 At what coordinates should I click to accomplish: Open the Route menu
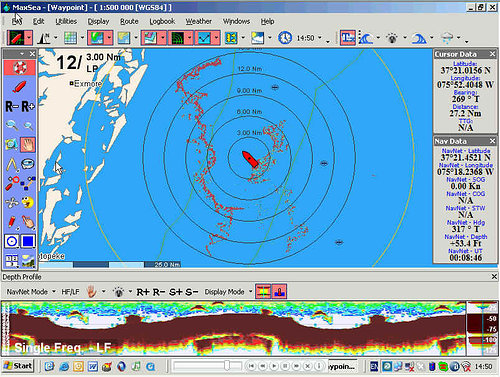[x=129, y=21]
